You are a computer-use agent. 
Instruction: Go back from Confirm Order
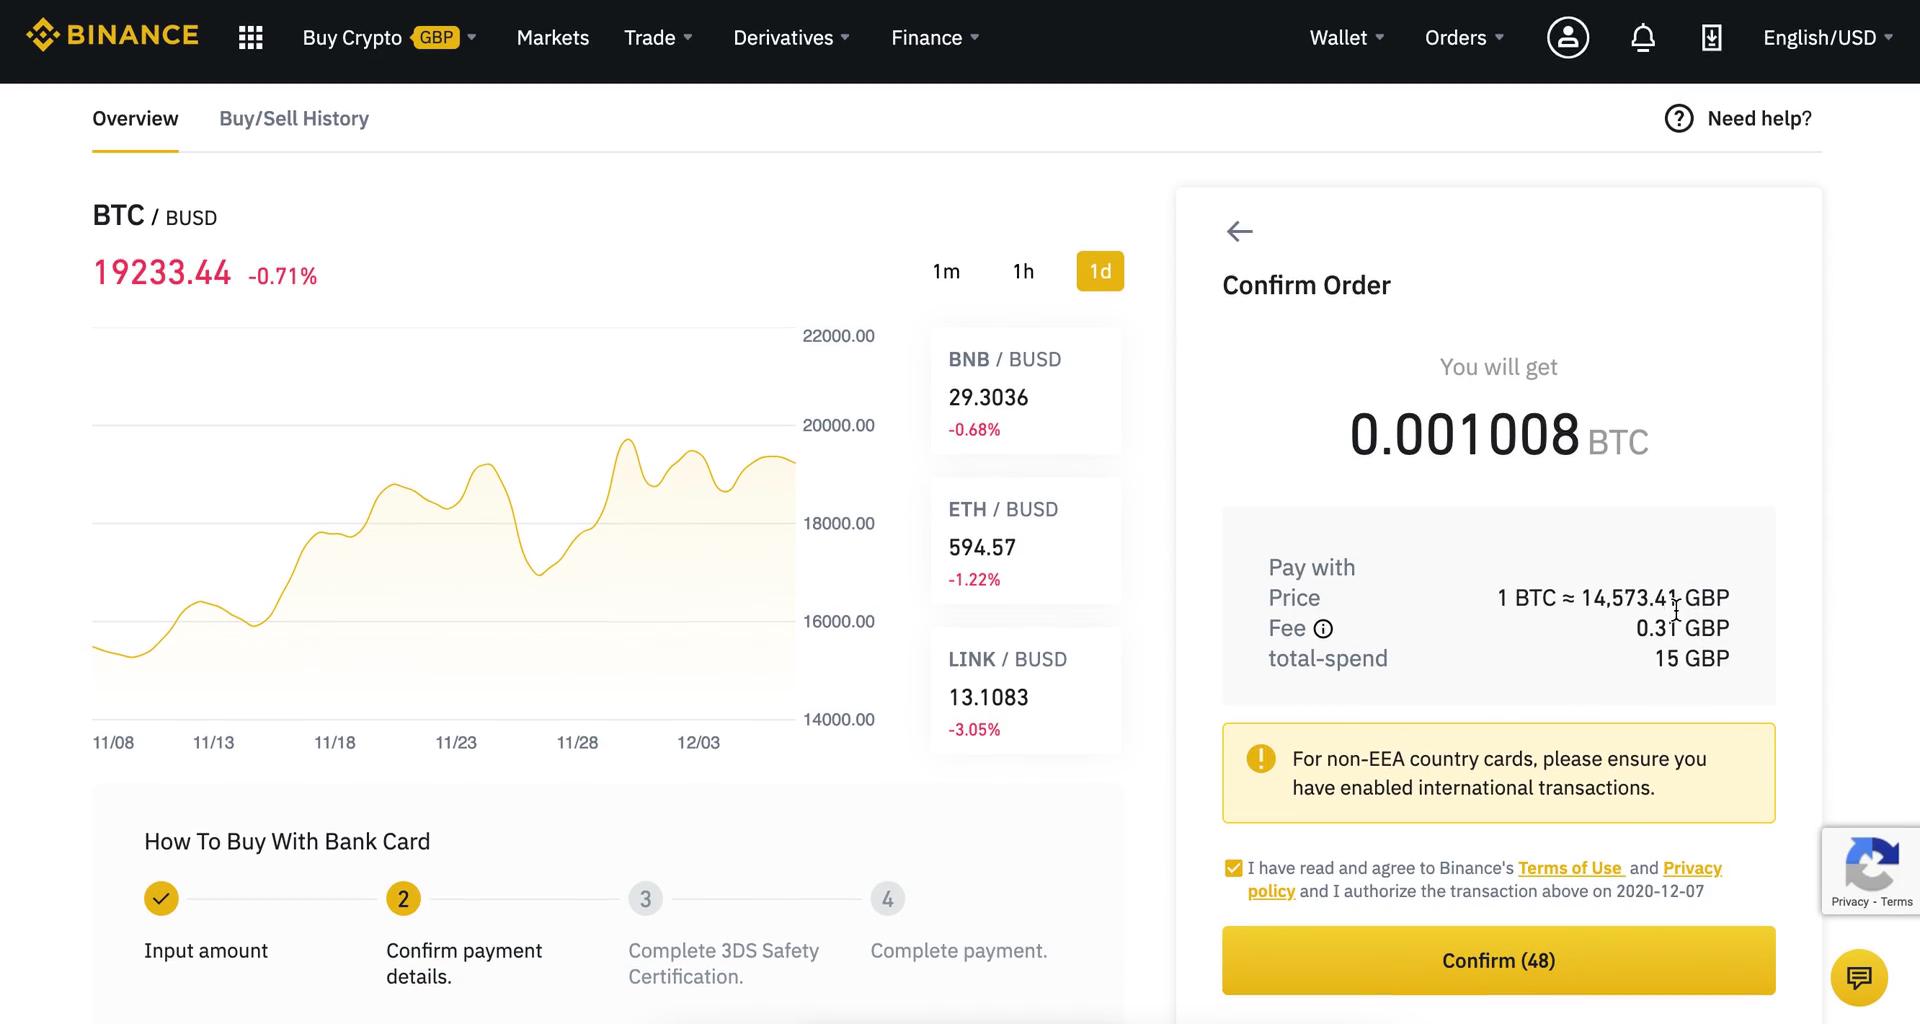(x=1238, y=231)
